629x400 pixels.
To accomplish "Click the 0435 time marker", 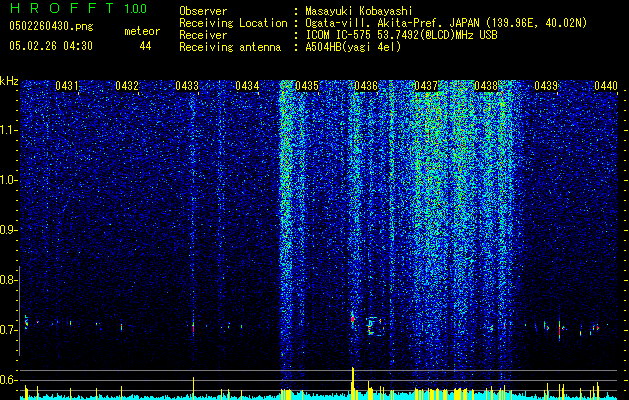I will (x=306, y=86).
